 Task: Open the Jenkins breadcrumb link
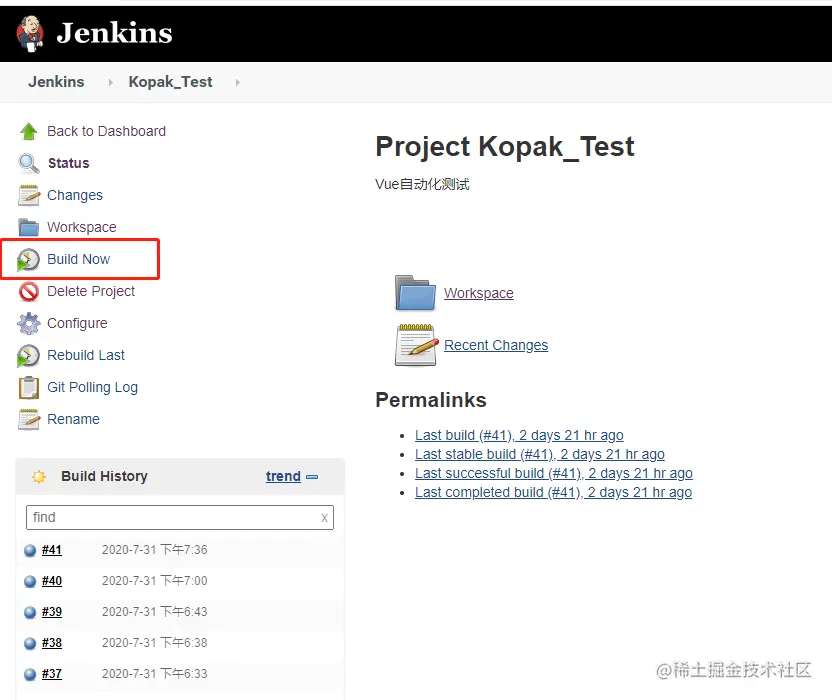(x=56, y=82)
